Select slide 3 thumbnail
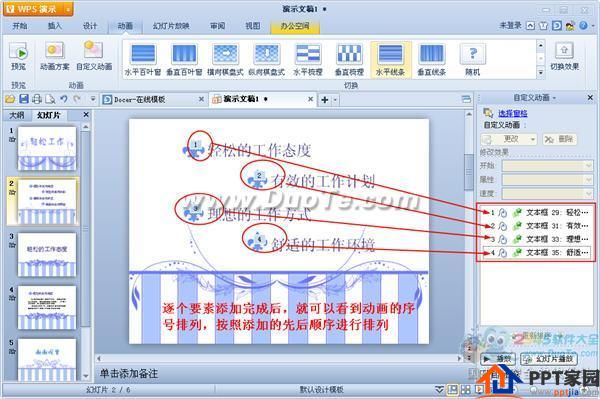Viewport: 600px width, 399px height. click(x=47, y=254)
